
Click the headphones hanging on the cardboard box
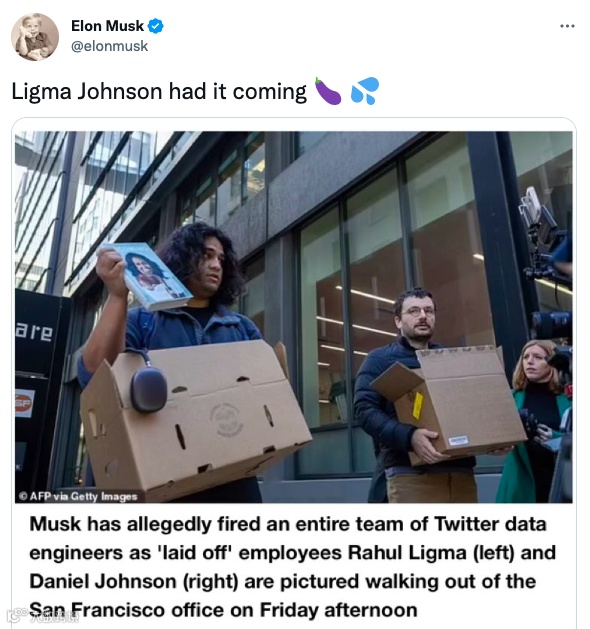[x=148, y=388]
